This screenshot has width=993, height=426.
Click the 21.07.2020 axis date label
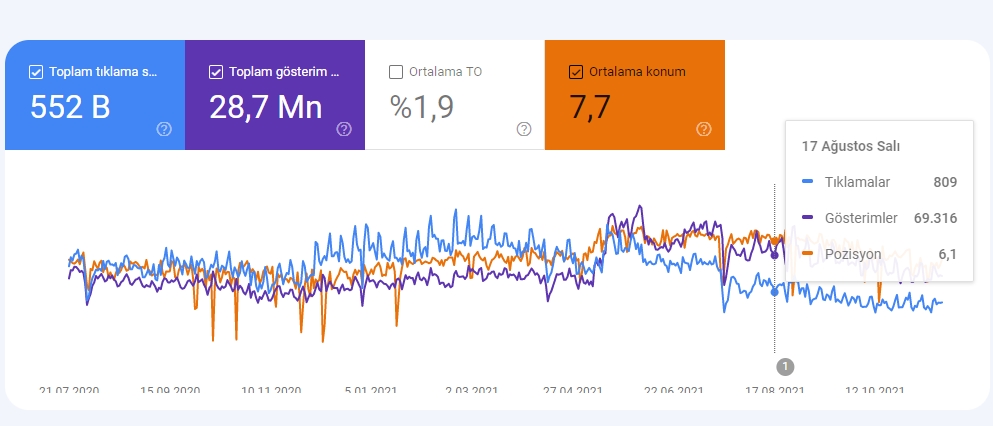coord(69,390)
